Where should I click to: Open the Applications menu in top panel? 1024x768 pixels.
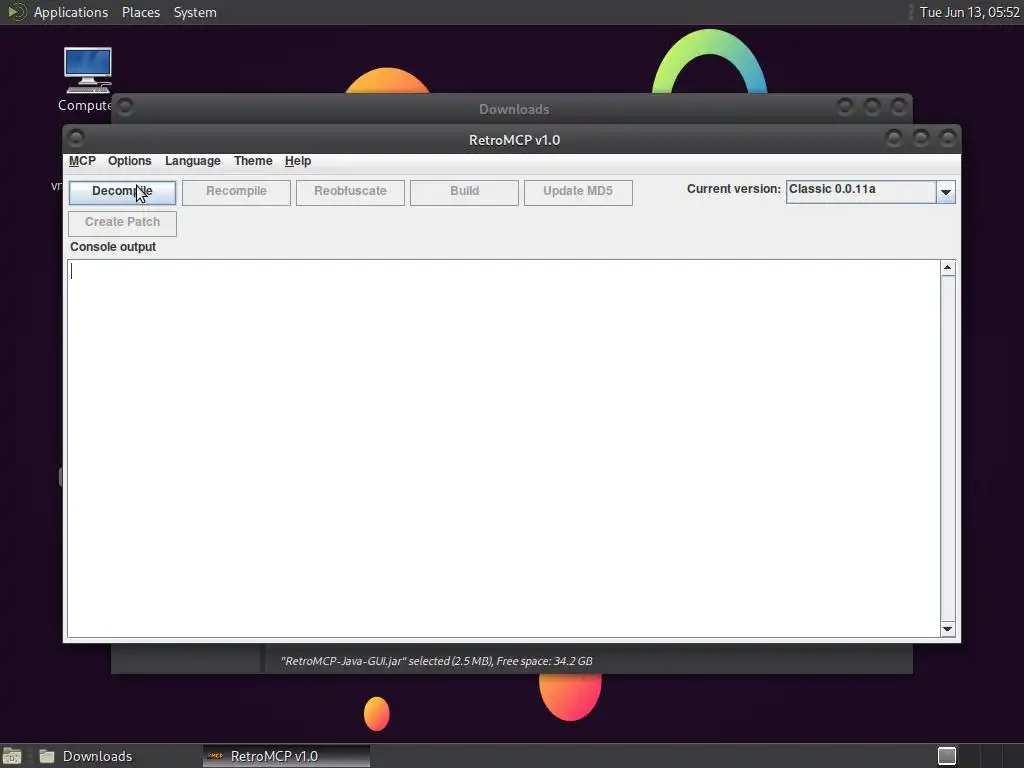click(x=71, y=12)
